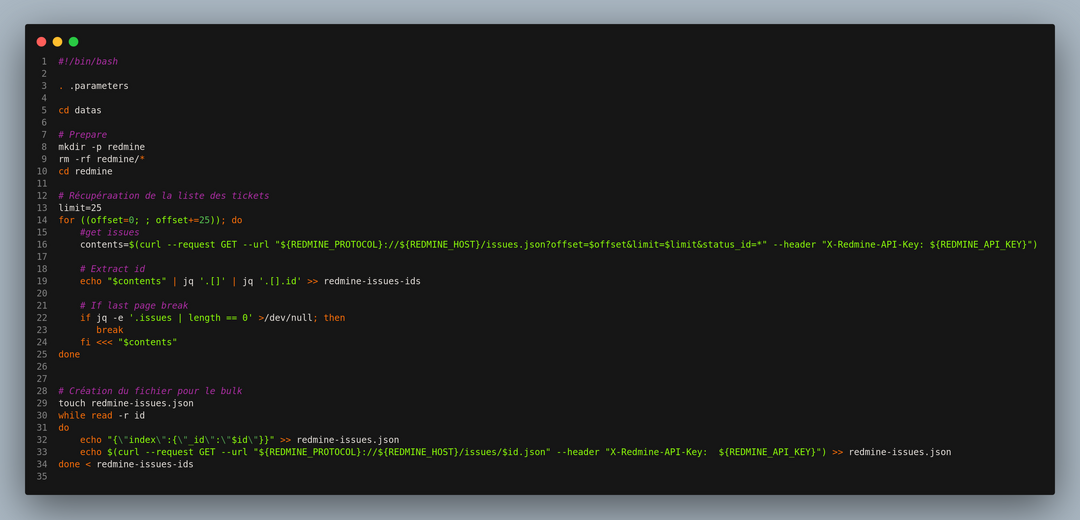This screenshot has height=520, width=1080.
Task: Click the '# Extract id' comment
Action: tap(112, 269)
